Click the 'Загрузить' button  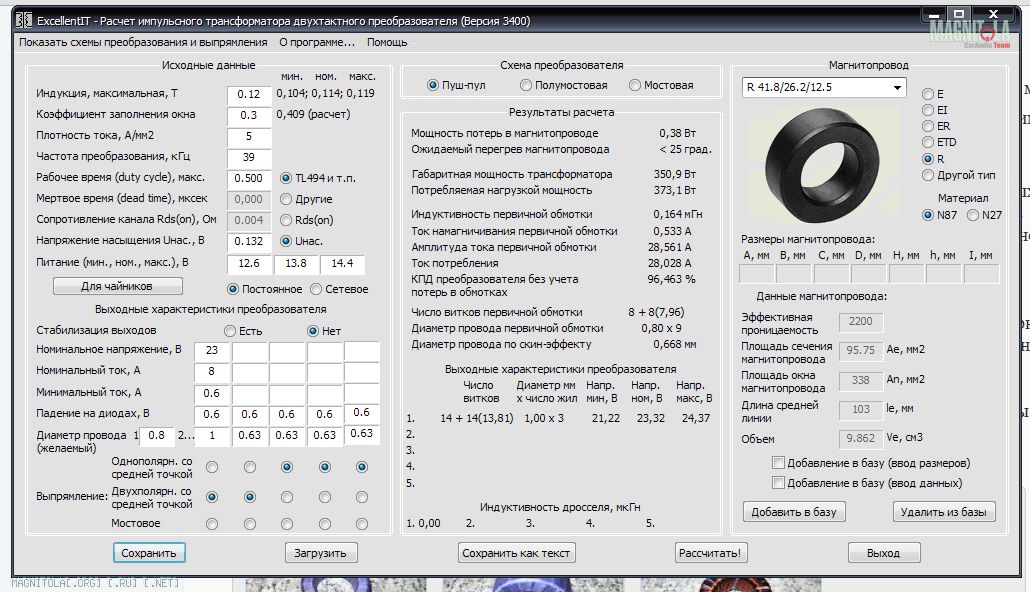click(x=321, y=553)
